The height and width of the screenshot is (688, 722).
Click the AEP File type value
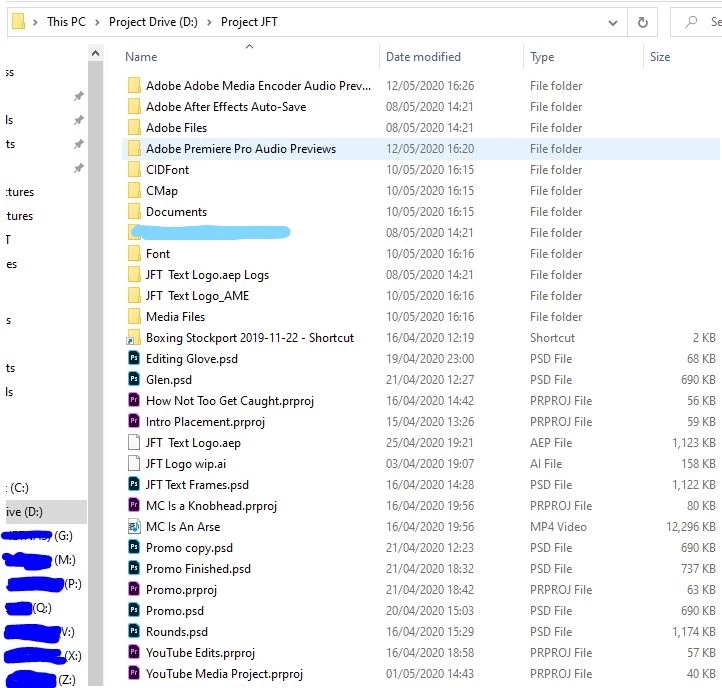coord(551,442)
